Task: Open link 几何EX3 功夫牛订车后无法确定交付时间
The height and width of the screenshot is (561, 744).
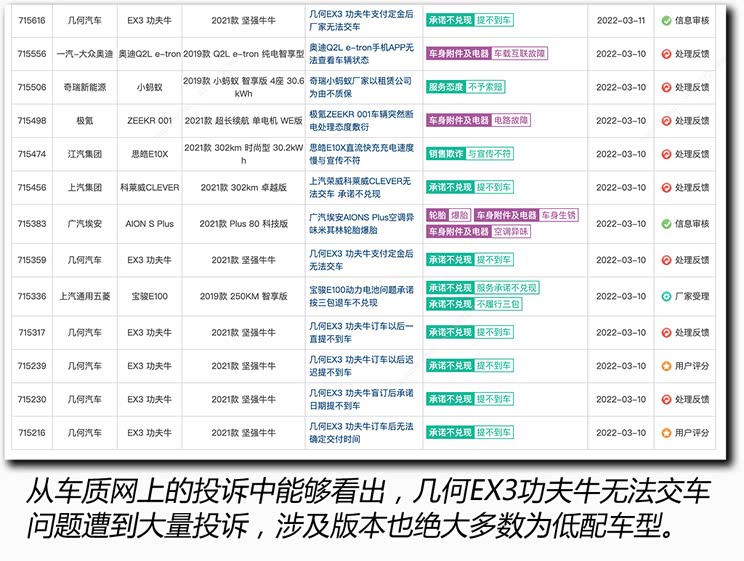Action: tap(361, 433)
